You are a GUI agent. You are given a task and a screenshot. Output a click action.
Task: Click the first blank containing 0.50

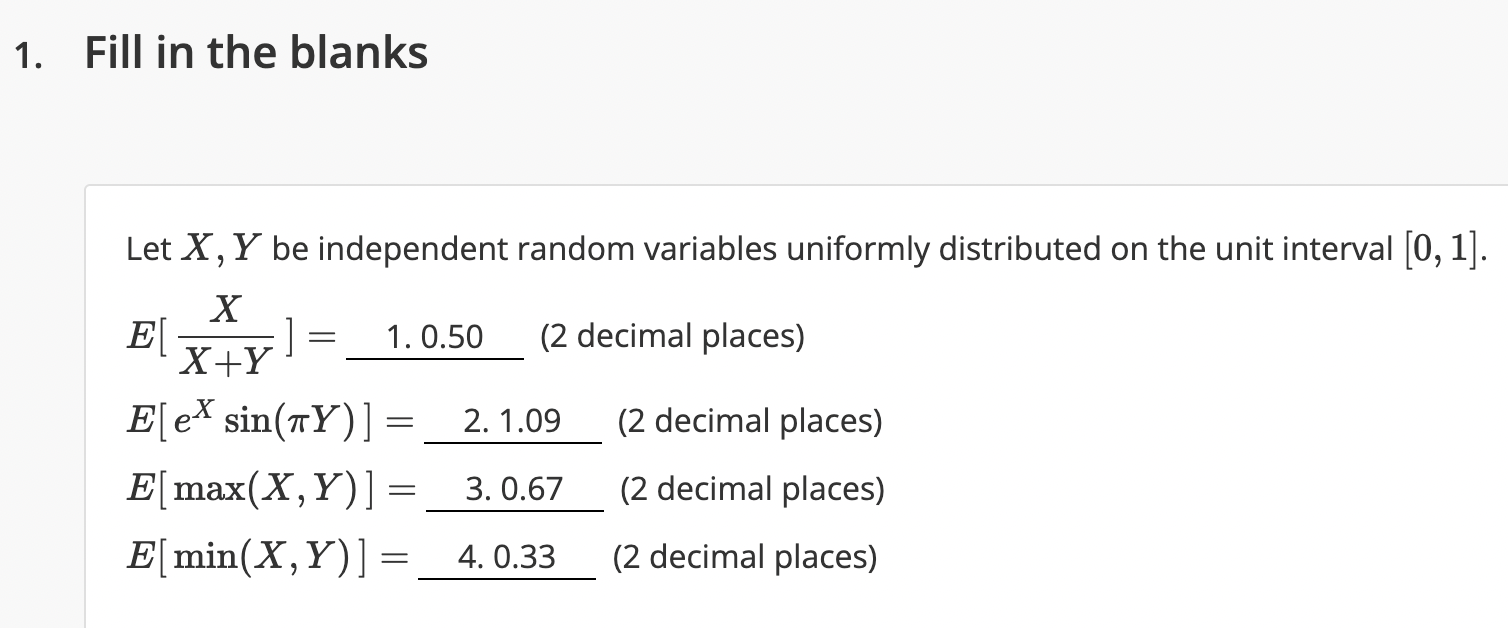point(434,338)
